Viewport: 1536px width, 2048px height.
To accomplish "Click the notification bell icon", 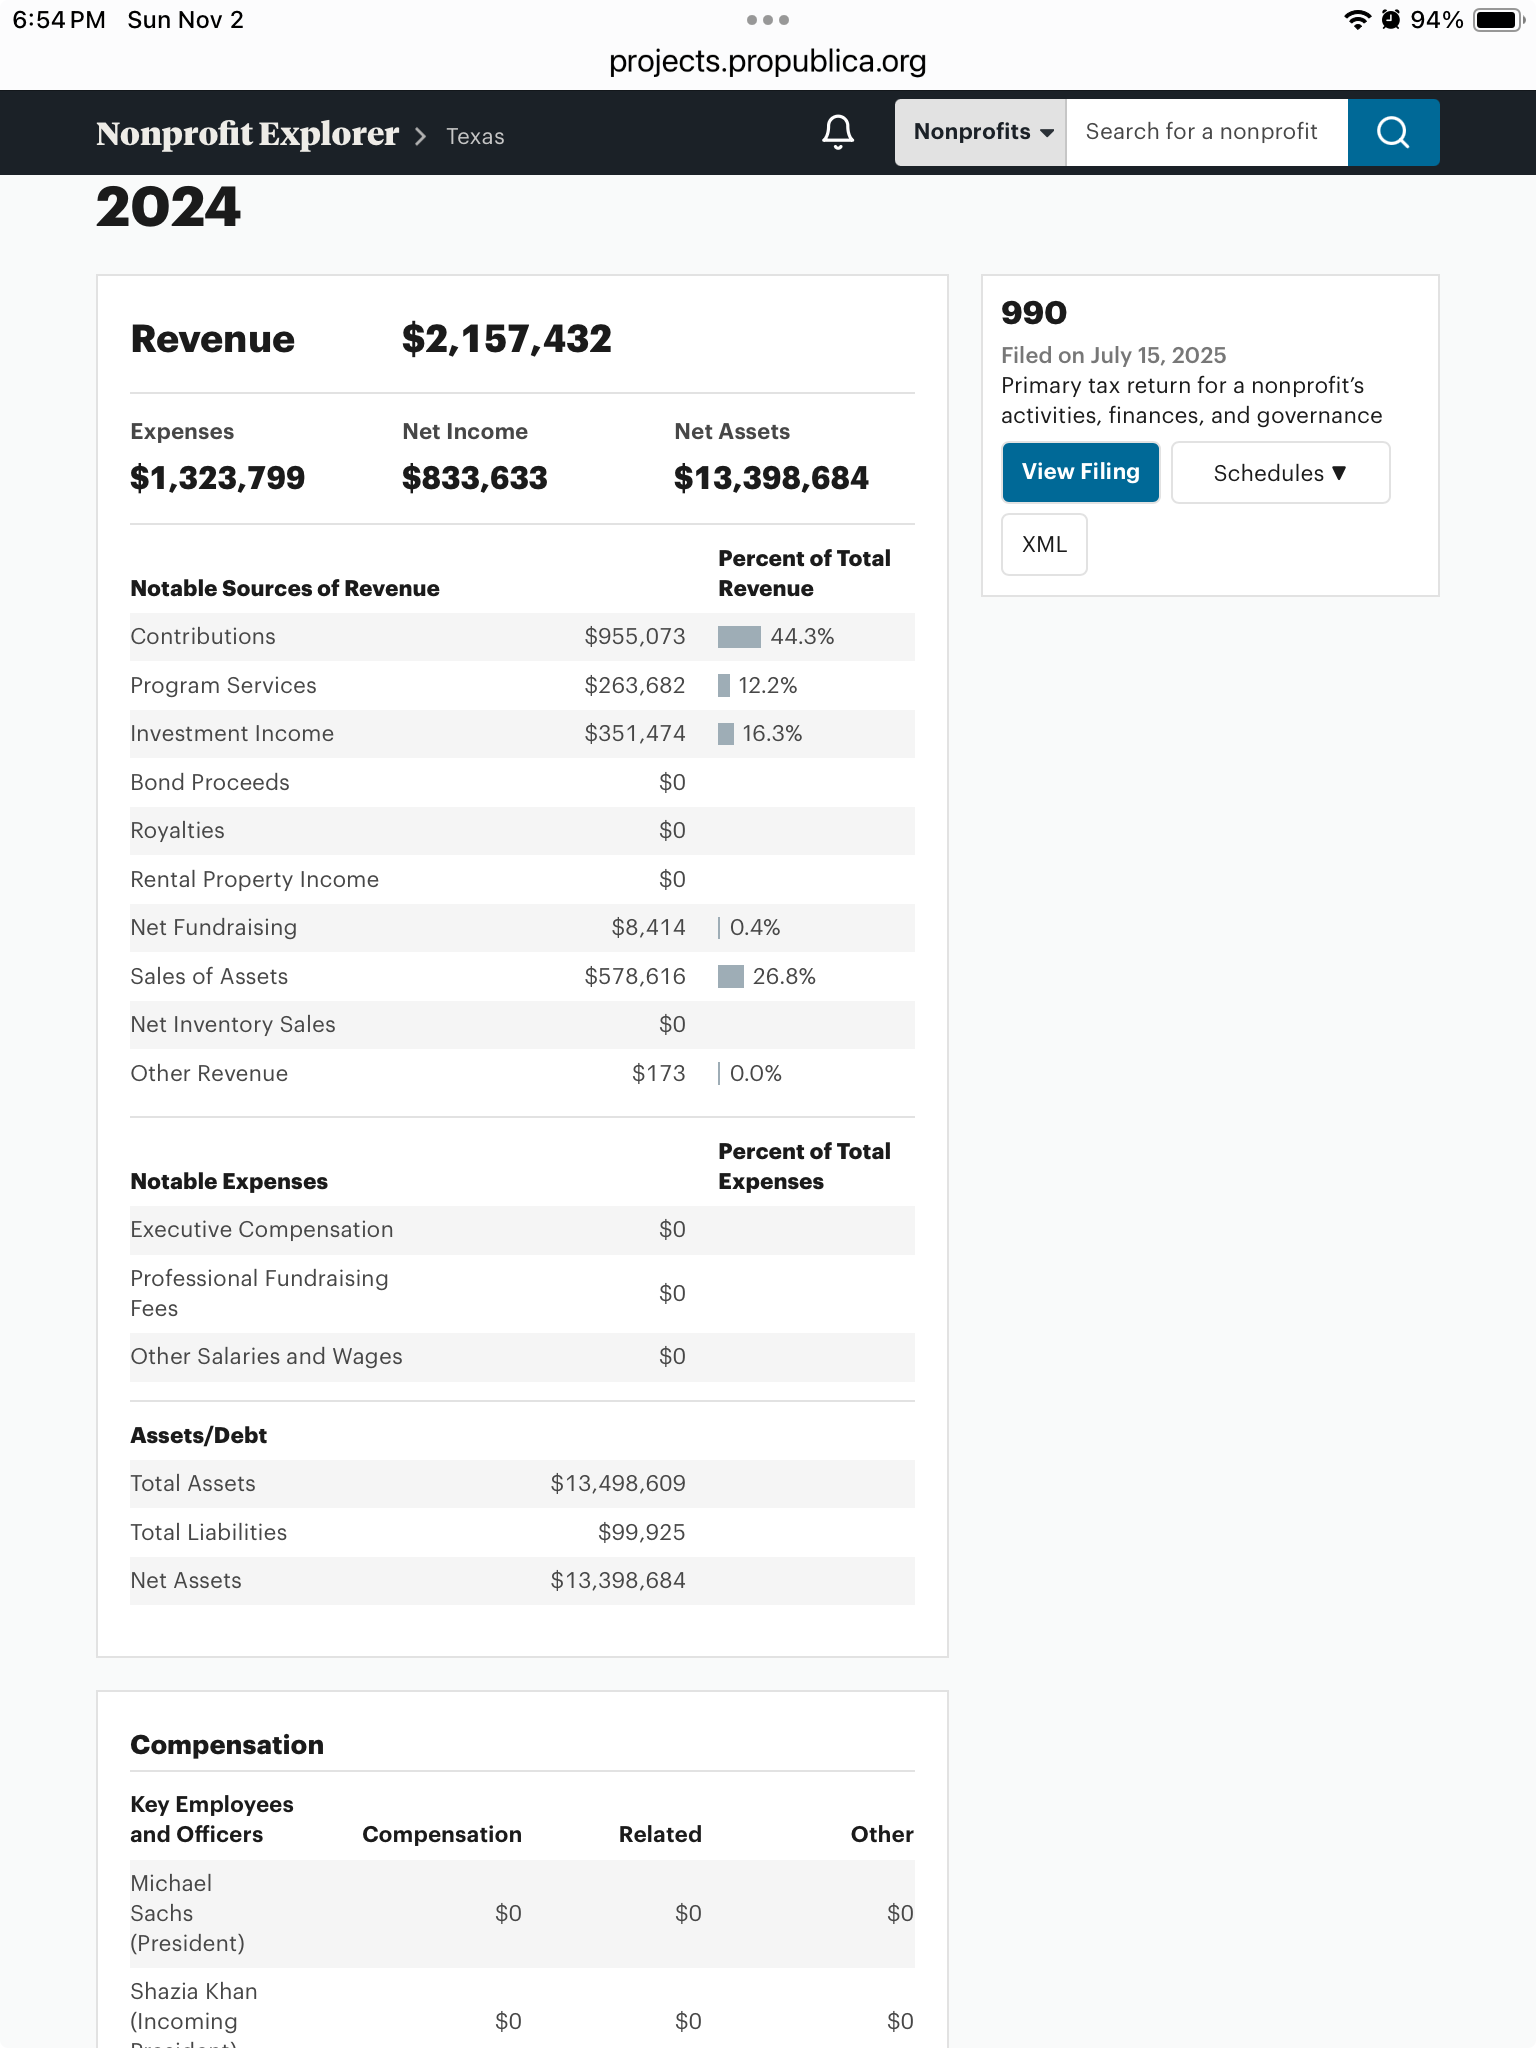I will [838, 132].
